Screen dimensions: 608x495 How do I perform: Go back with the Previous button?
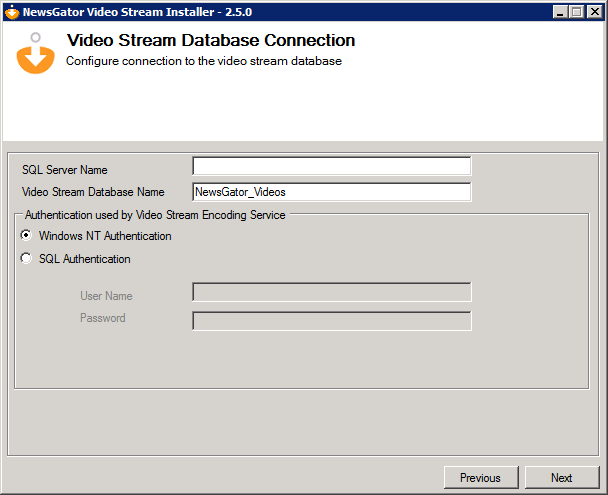480,478
